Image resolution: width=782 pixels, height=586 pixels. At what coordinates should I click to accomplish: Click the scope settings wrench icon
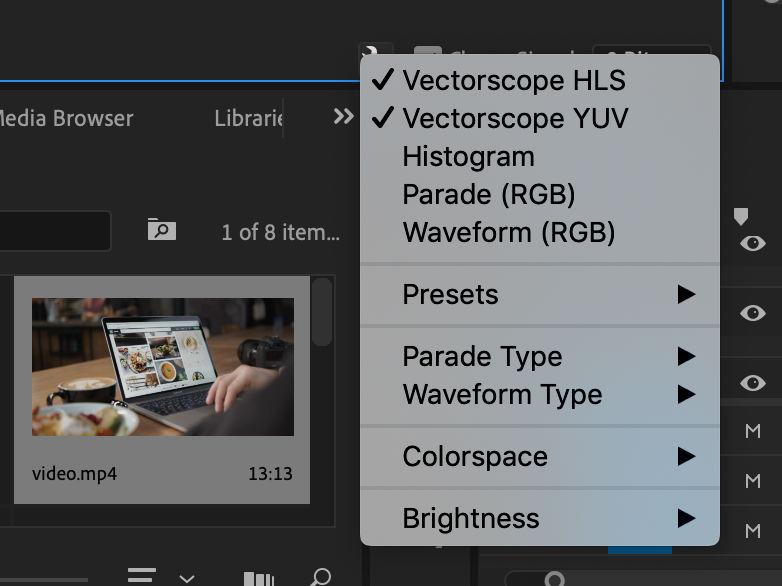tap(371, 54)
